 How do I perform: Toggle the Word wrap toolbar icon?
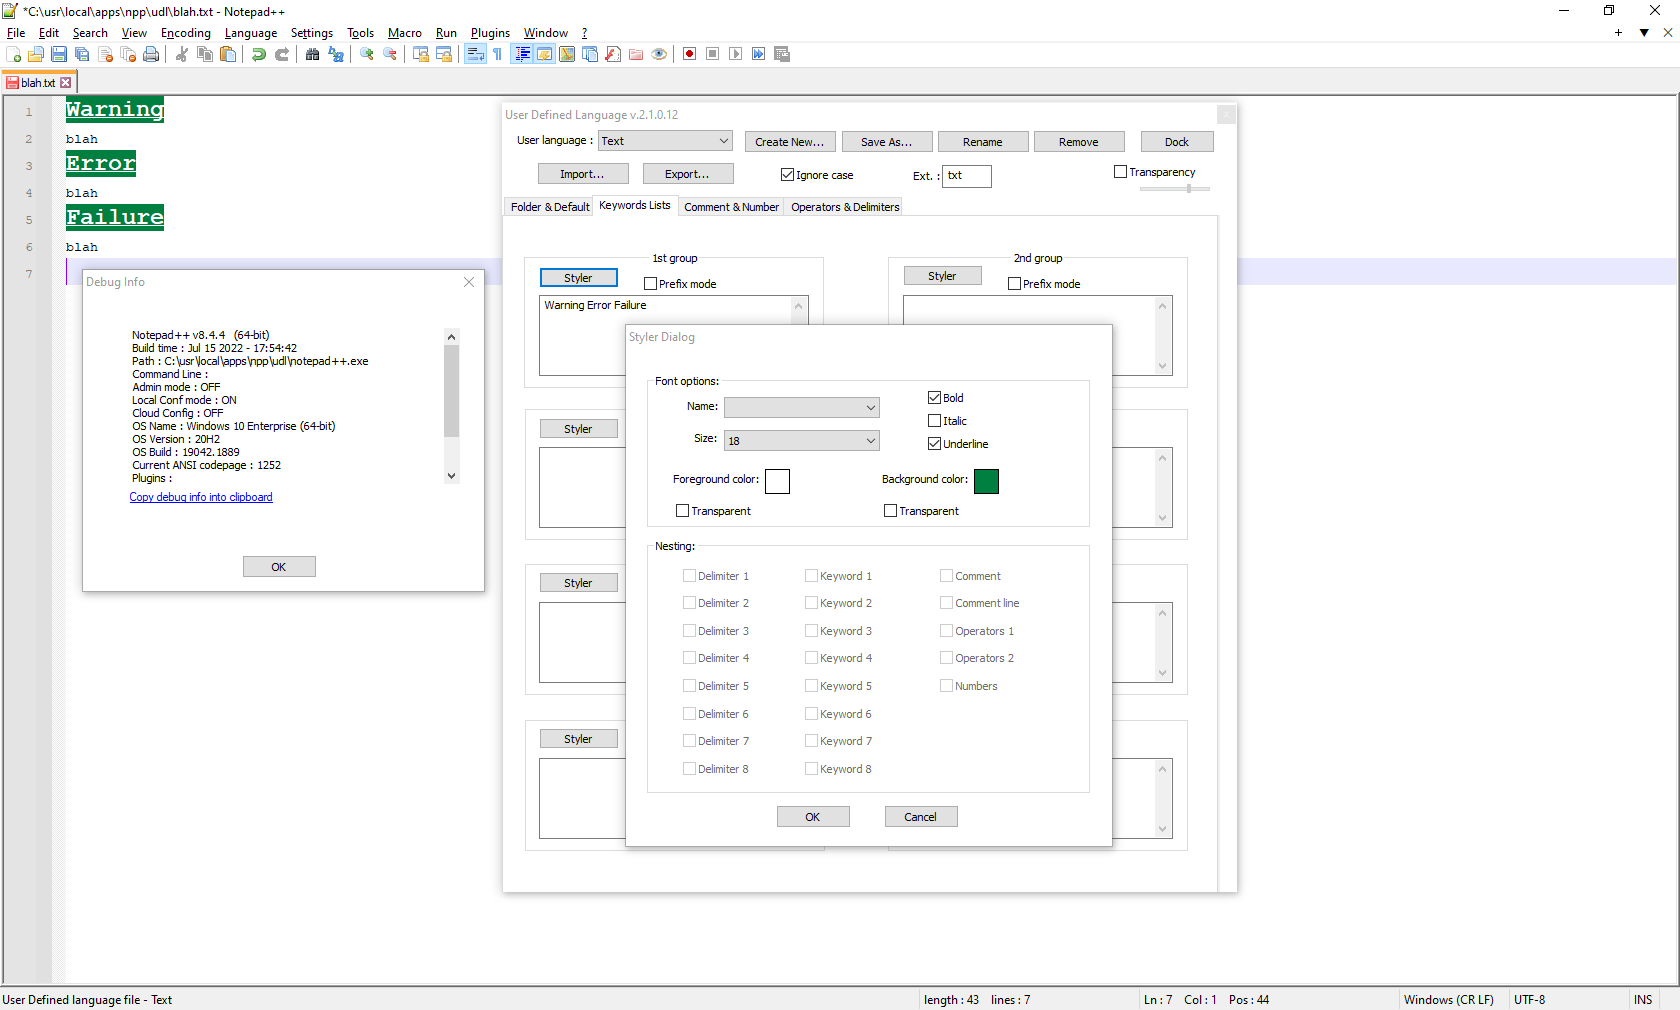coord(475,54)
